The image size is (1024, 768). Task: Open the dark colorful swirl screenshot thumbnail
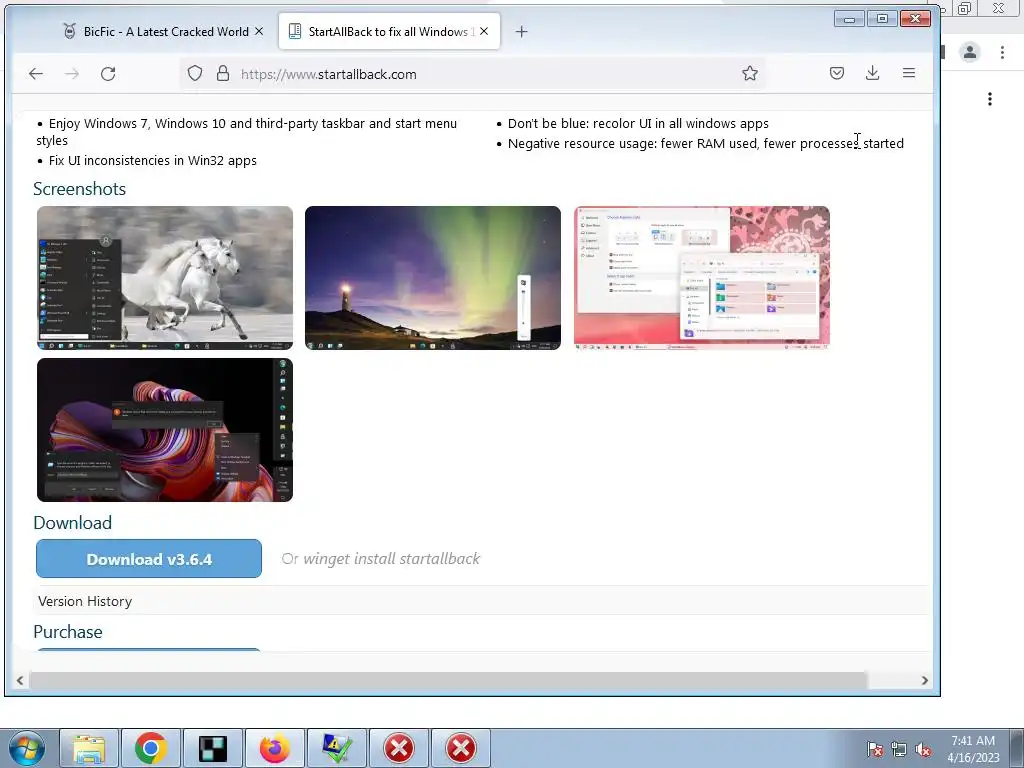tap(165, 430)
